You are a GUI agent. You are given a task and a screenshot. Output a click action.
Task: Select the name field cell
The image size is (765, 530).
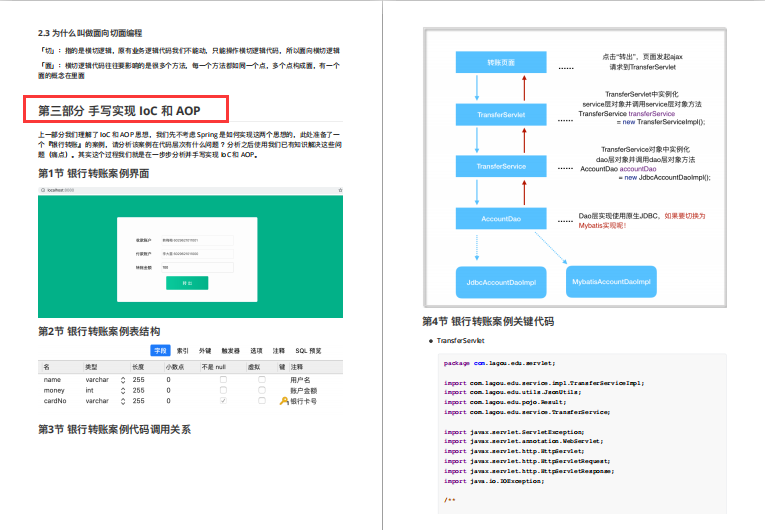(52, 380)
